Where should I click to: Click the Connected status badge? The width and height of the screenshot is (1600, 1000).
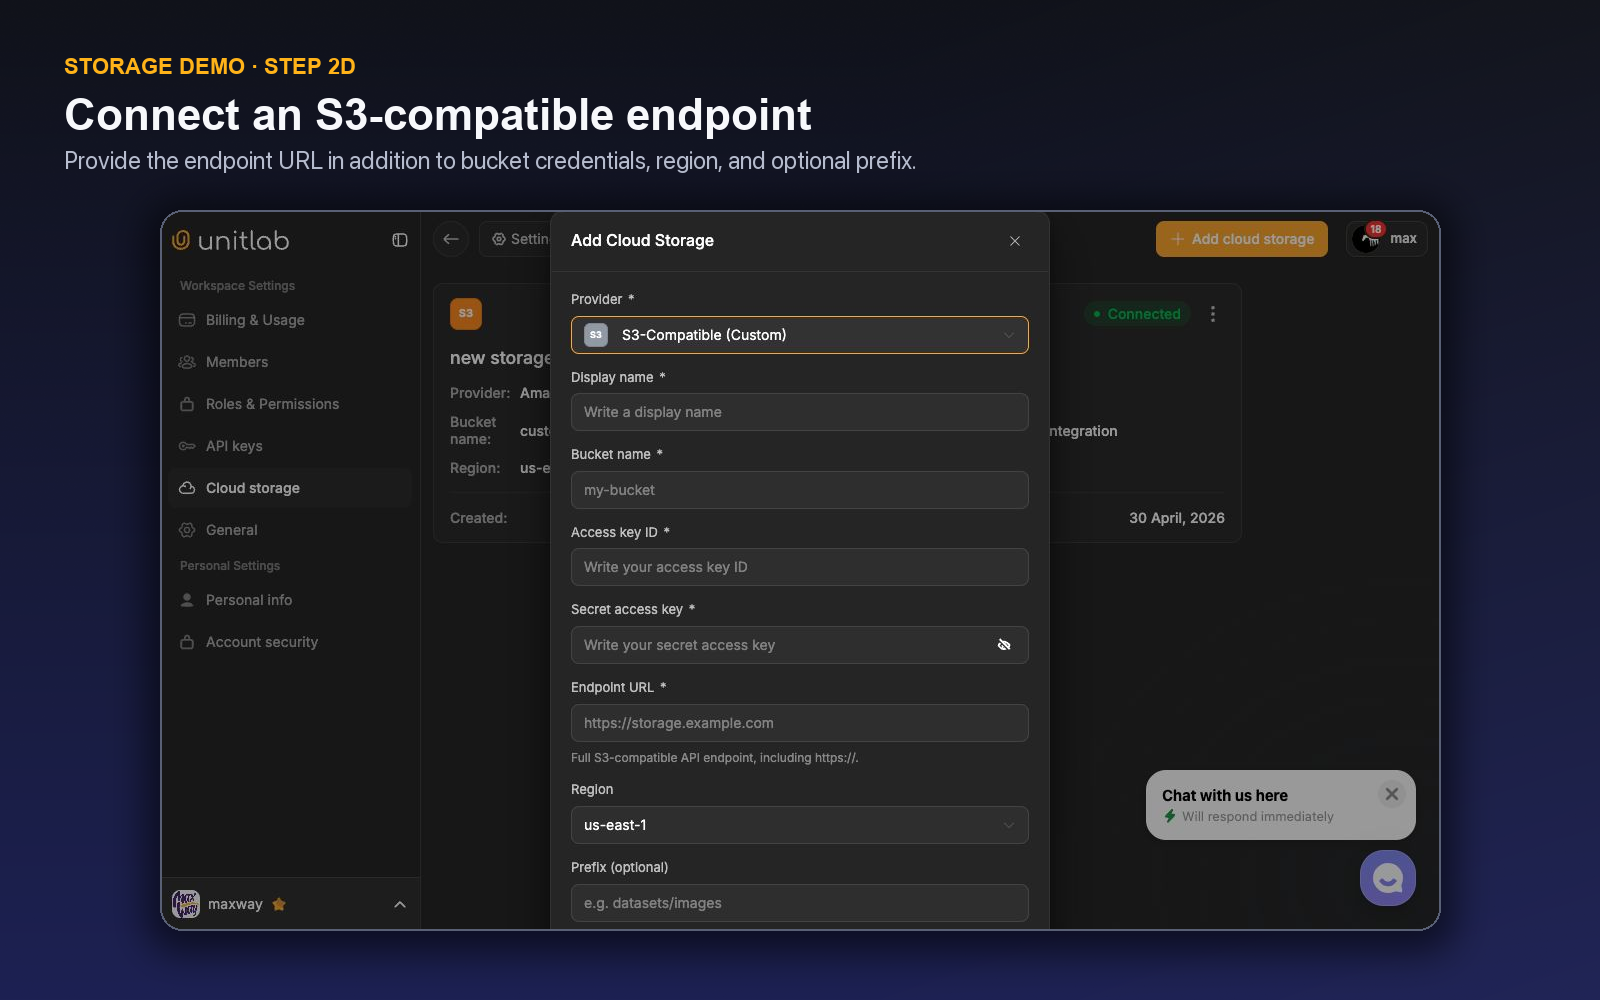pyautogui.click(x=1137, y=314)
